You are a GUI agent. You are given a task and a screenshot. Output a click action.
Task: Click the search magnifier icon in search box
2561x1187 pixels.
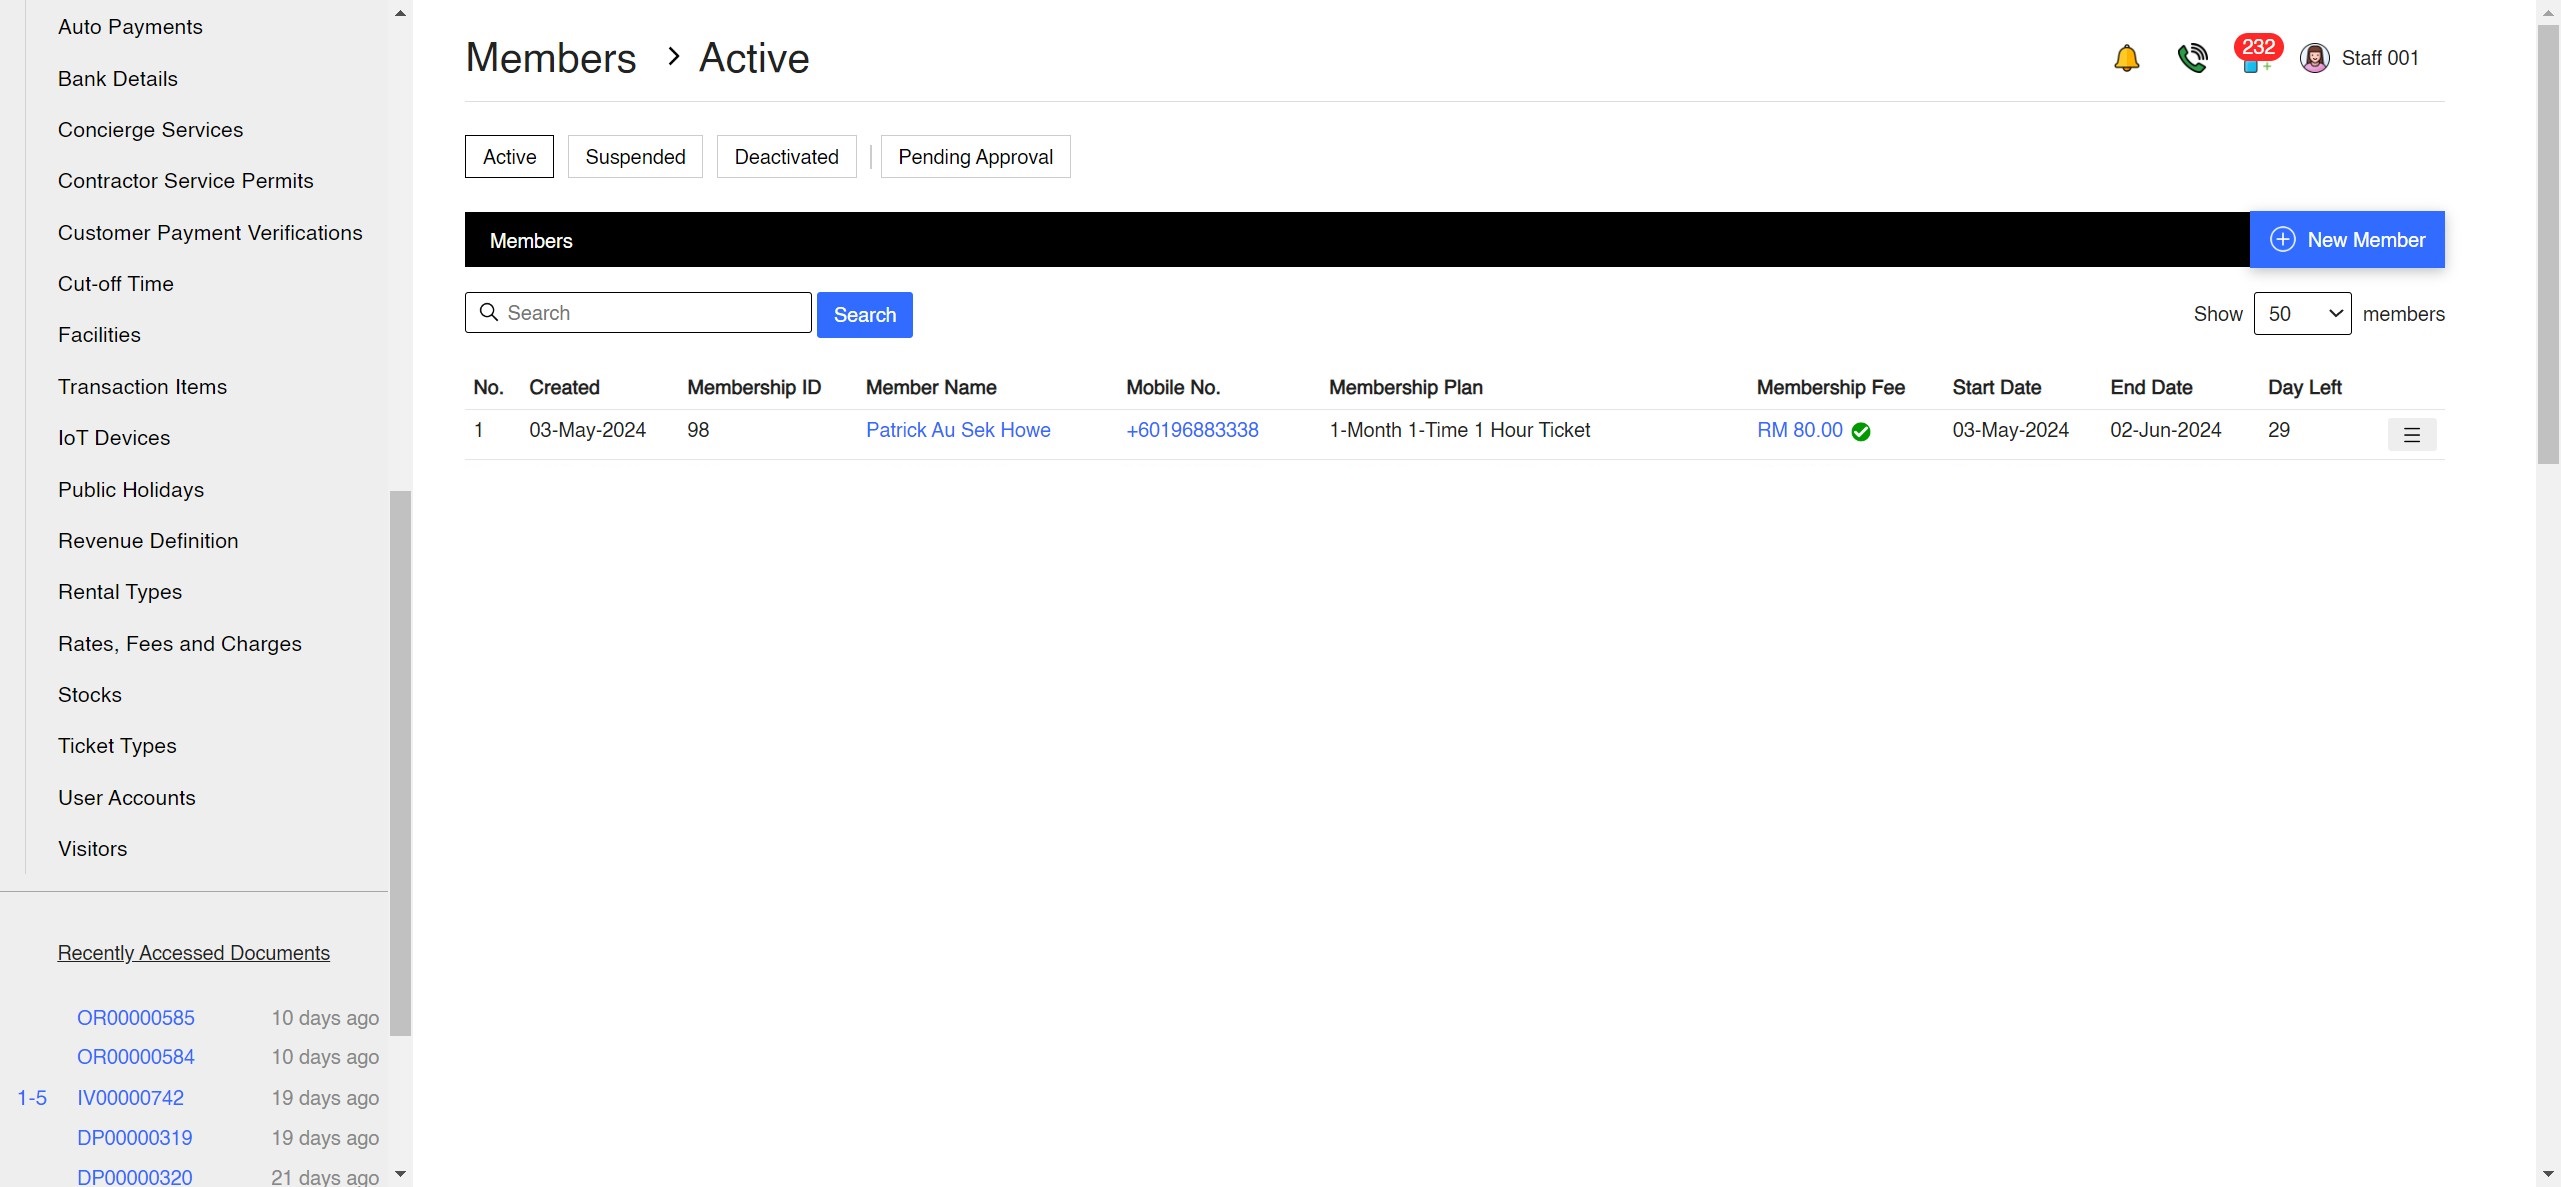click(489, 312)
